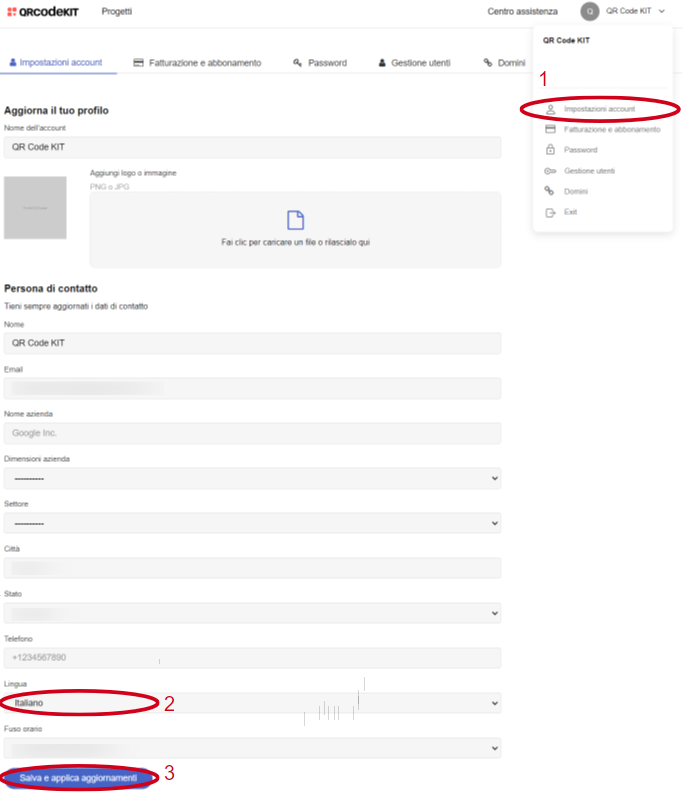This screenshot has height=801, width=683.
Task: Click the Nome contact input field
Action: (252, 343)
